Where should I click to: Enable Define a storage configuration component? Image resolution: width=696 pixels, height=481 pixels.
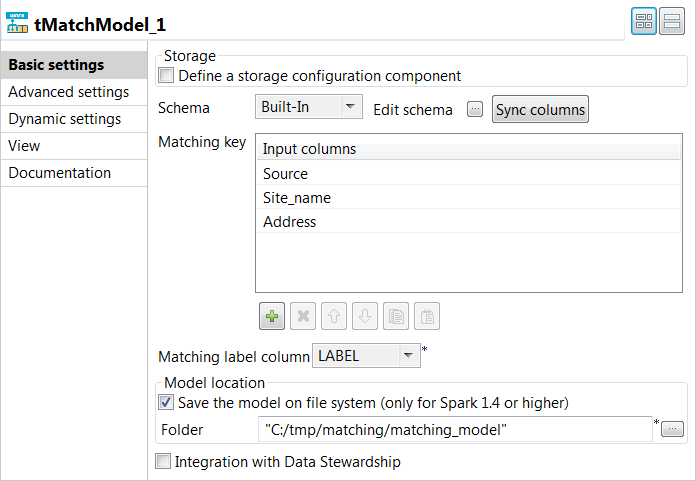click(167, 75)
